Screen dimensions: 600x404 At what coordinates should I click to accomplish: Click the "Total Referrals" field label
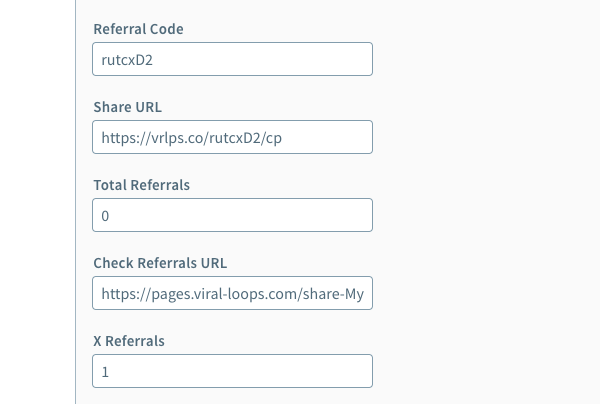pyautogui.click(x=141, y=185)
